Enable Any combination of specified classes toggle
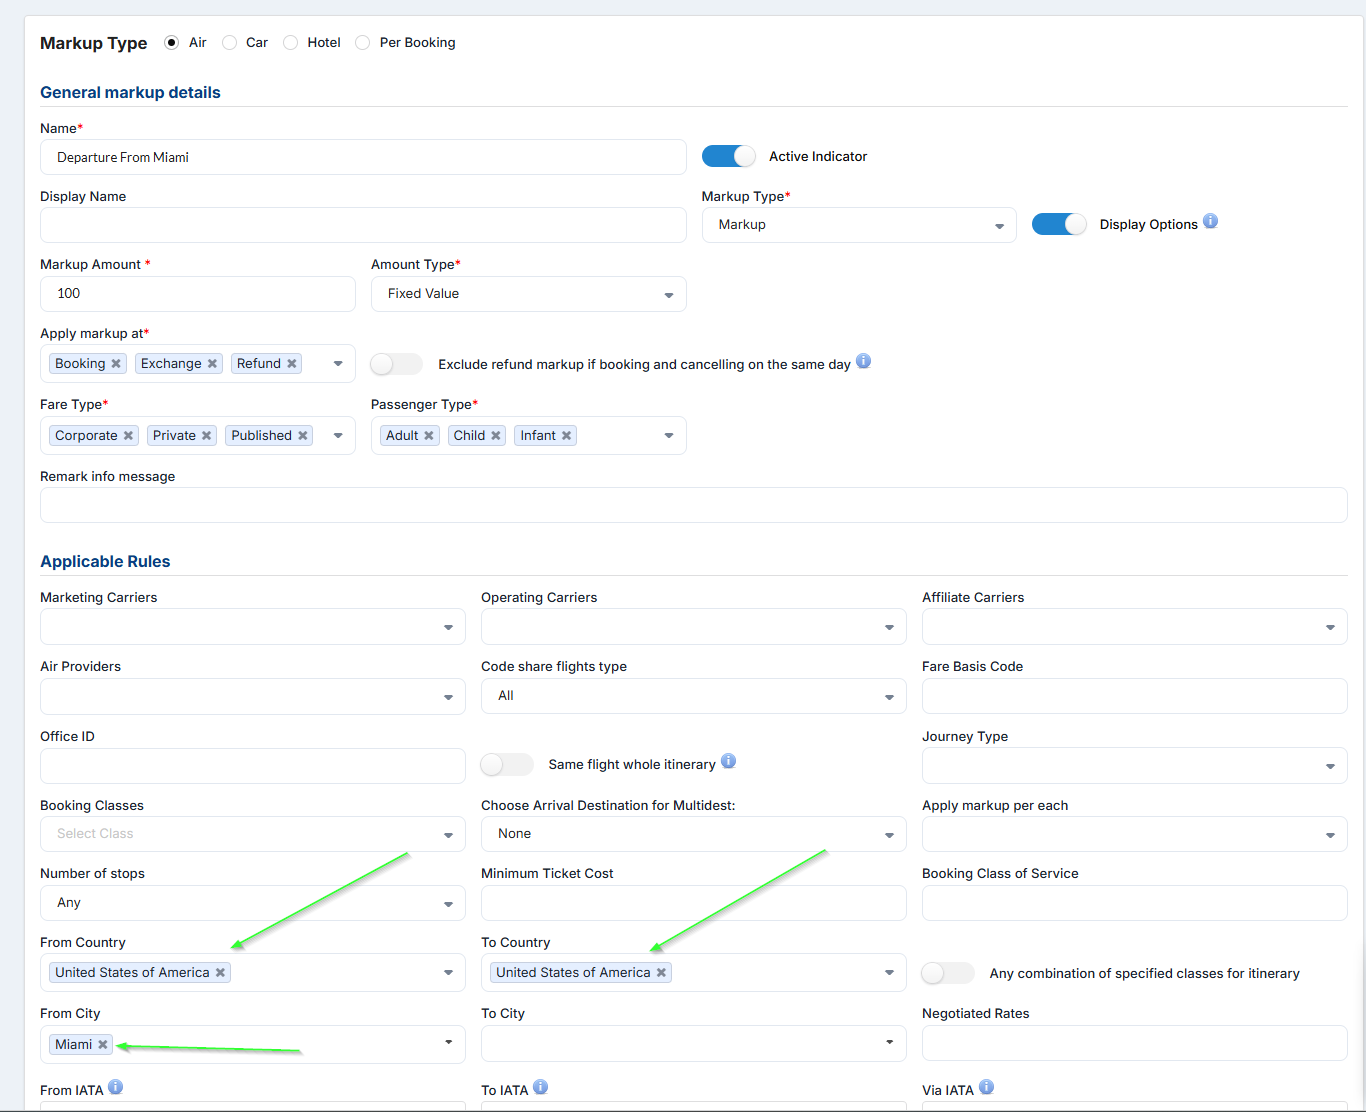This screenshot has width=1366, height=1112. pyautogui.click(x=948, y=973)
